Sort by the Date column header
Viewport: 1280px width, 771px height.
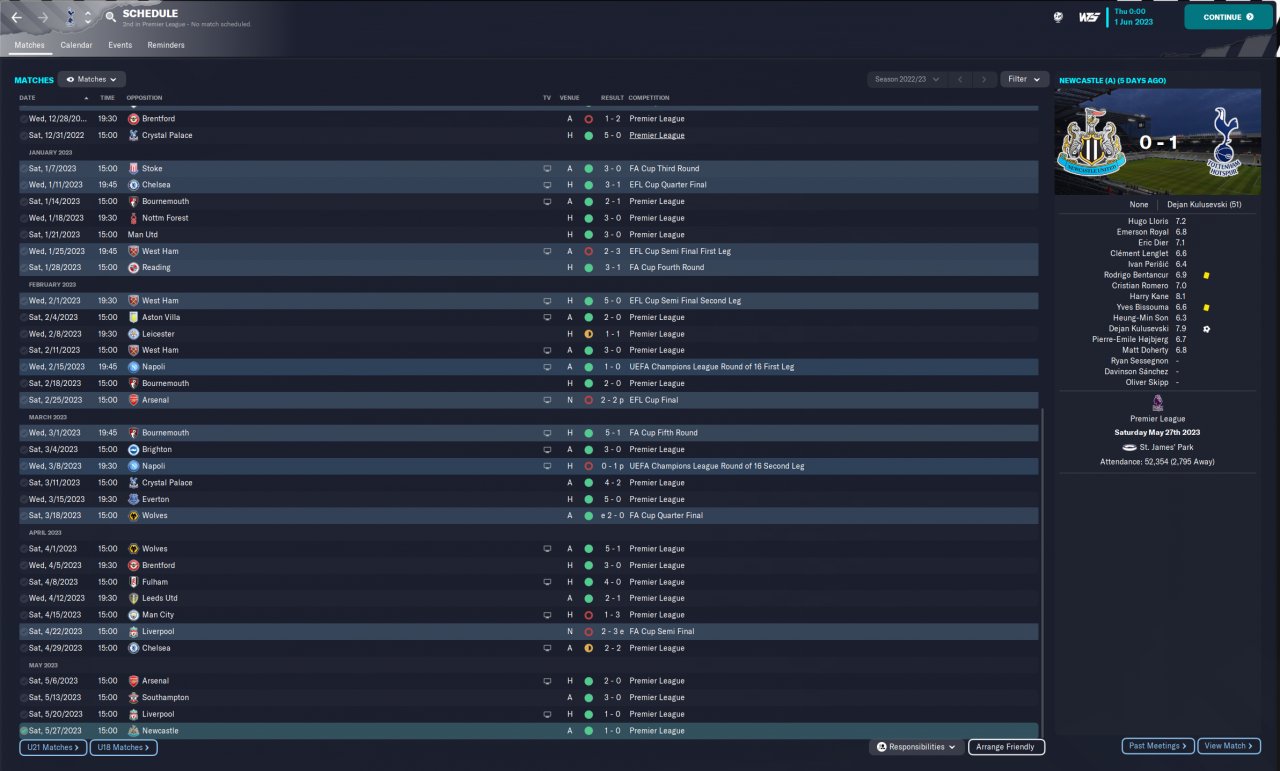tap(27, 98)
